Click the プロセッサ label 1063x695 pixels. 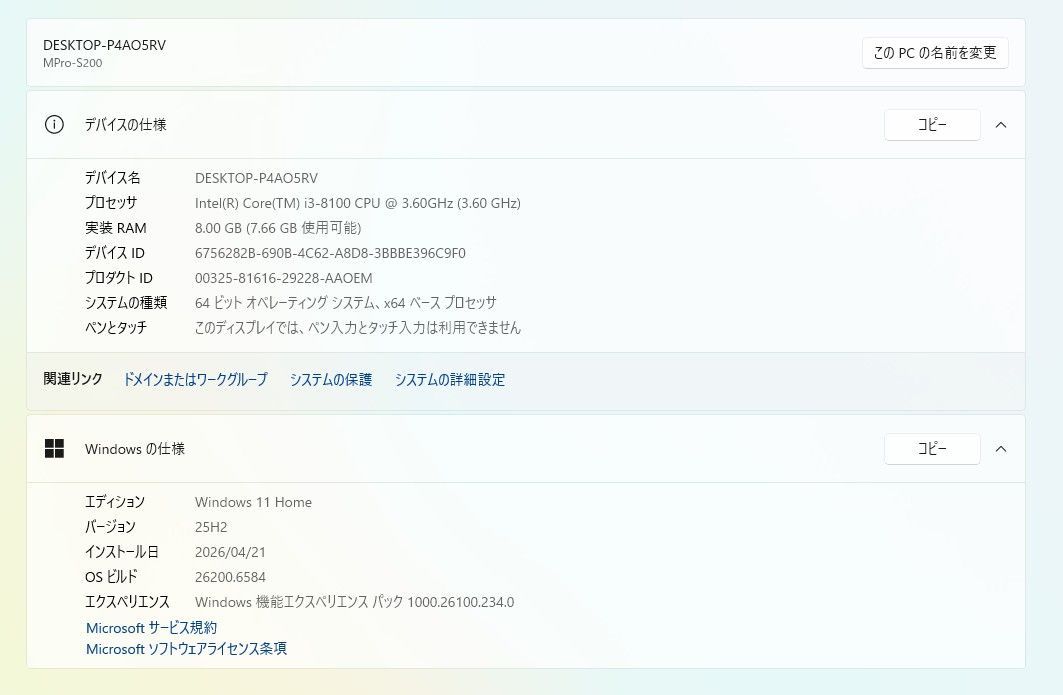point(111,203)
